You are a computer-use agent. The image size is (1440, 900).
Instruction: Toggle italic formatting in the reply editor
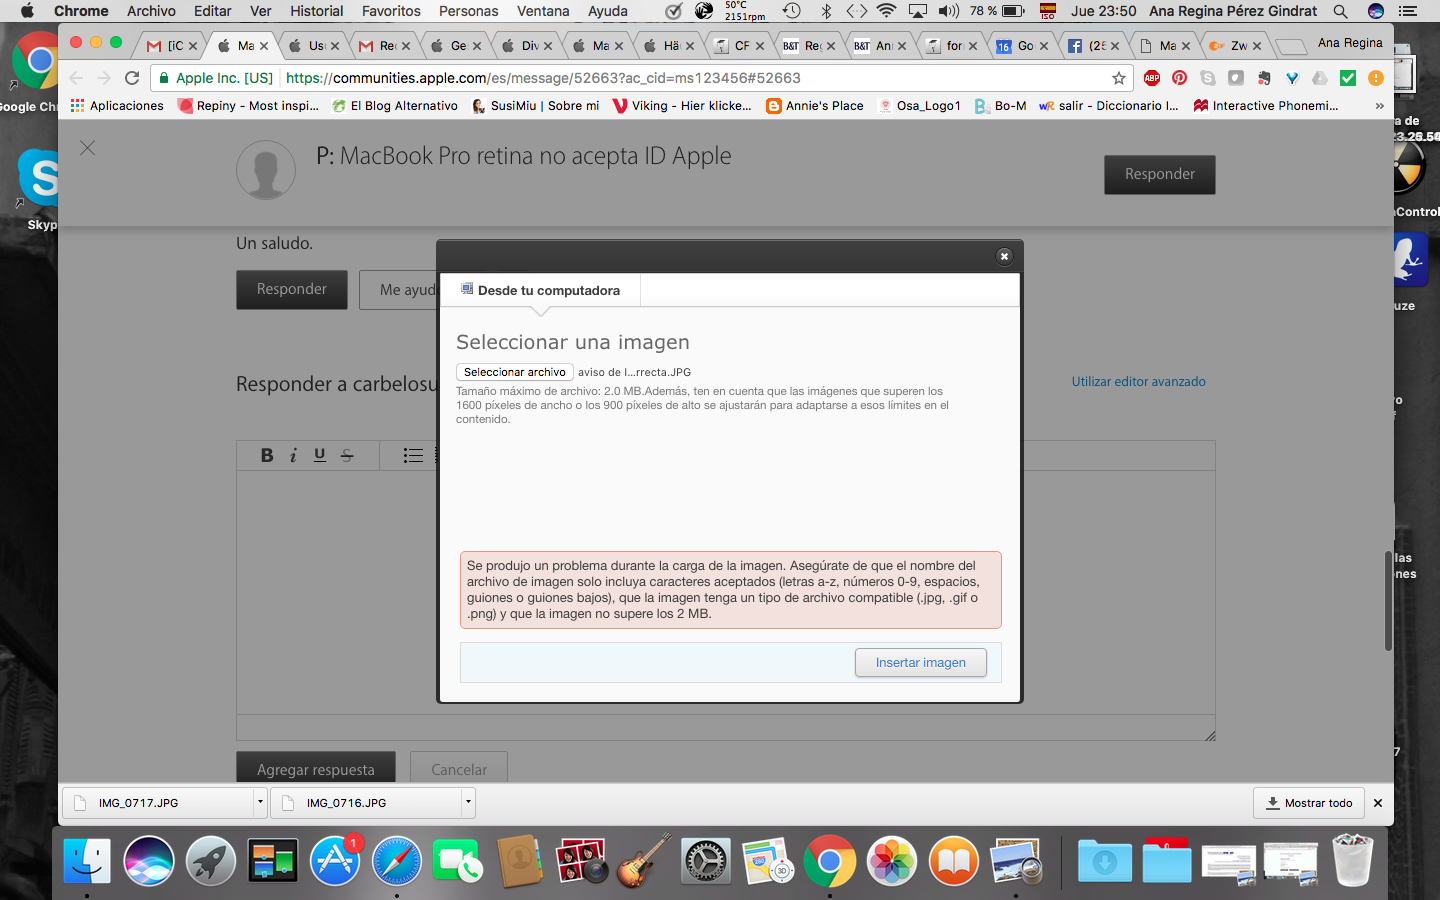click(x=293, y=455)
